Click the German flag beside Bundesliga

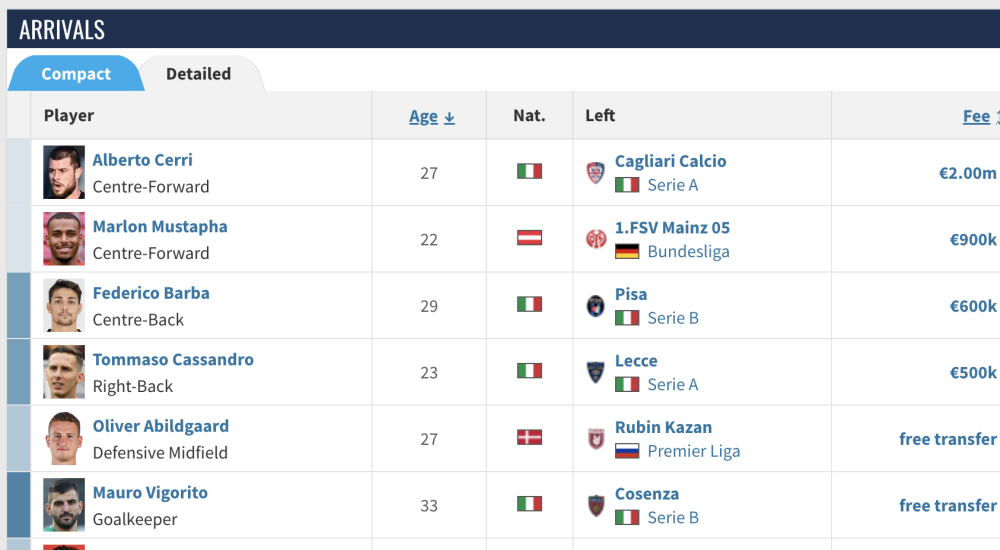coord(627,252)
